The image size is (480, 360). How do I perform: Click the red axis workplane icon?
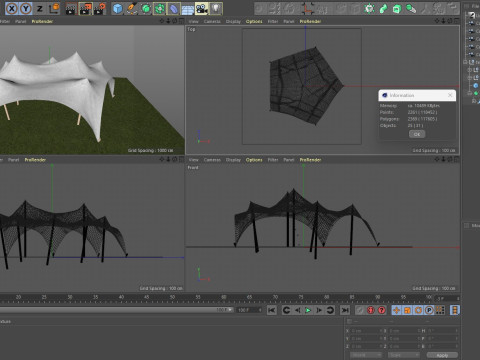[x=307, y=9]
